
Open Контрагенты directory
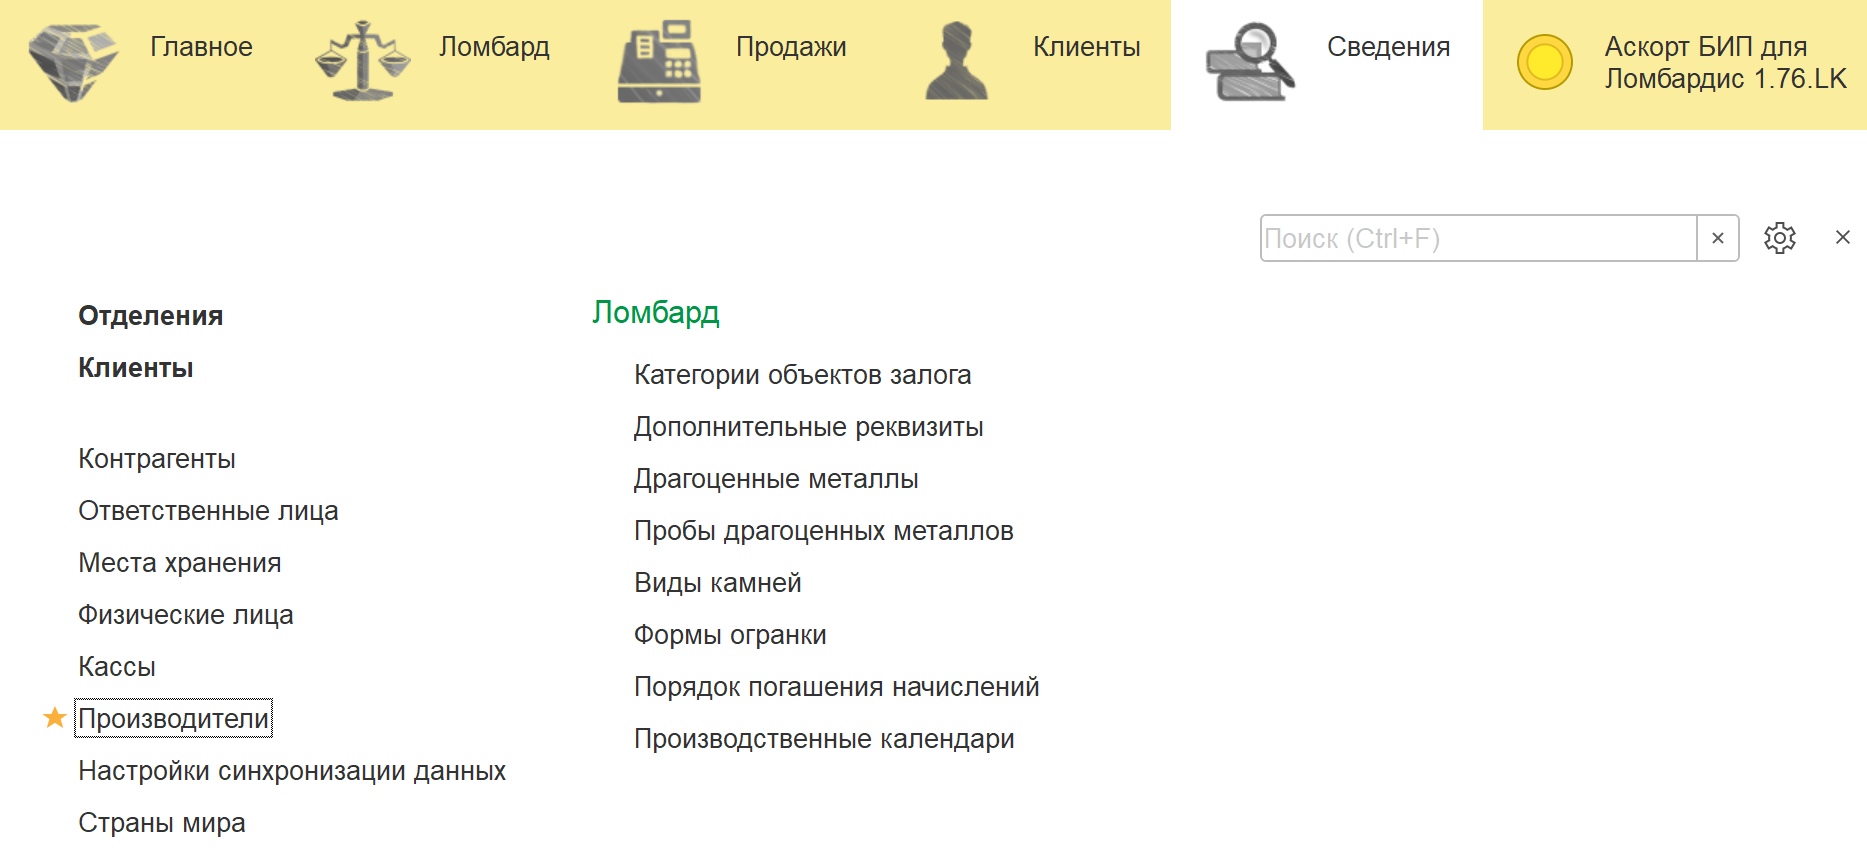[157, 459]
